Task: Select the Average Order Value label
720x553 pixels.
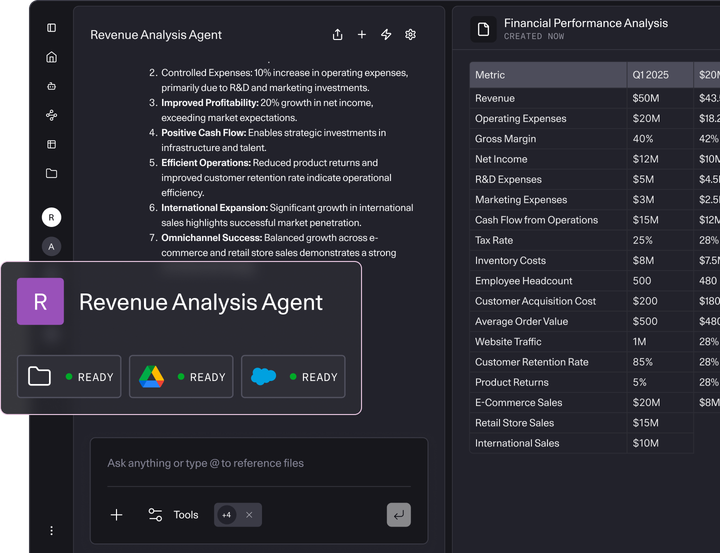Action: [x=521, y=321]
